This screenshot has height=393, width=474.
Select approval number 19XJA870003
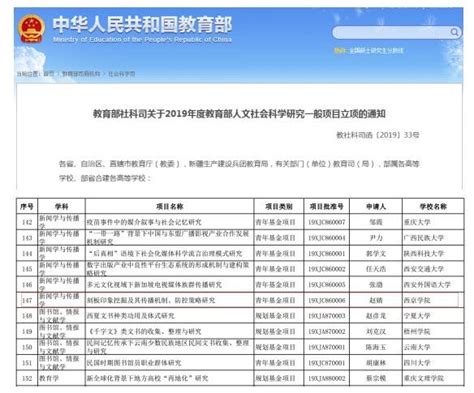pos(326,316)
